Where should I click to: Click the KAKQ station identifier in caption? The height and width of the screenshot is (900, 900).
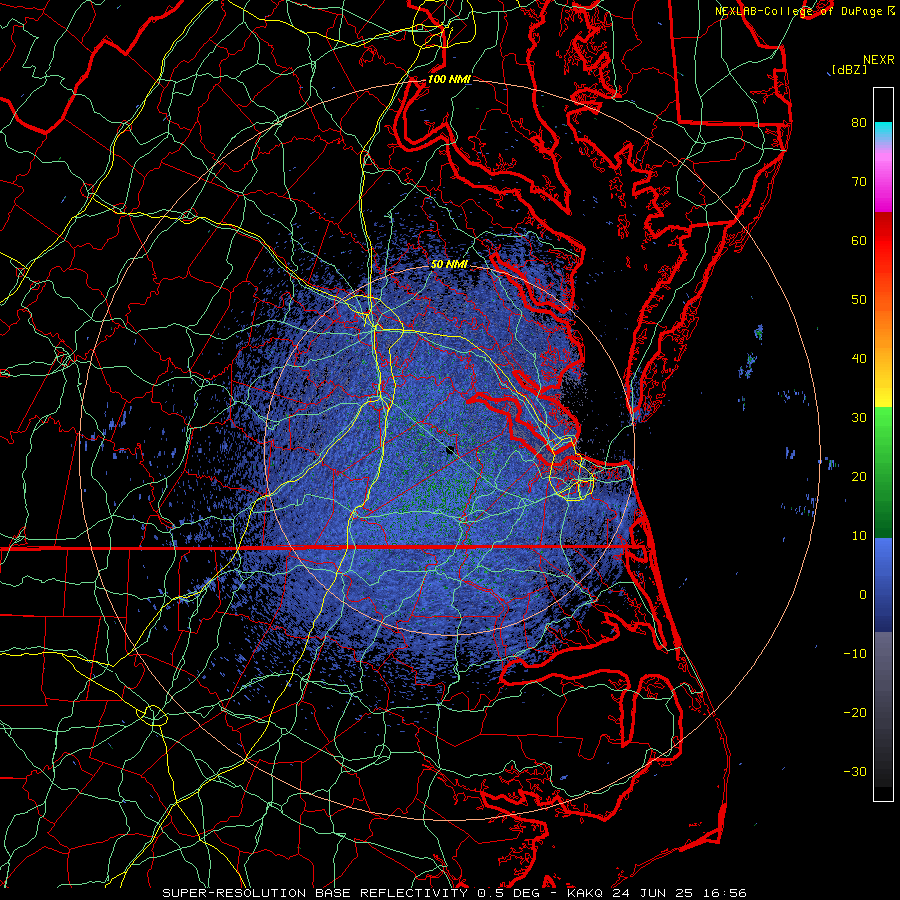pyautogui.click(x=585, y=893)
